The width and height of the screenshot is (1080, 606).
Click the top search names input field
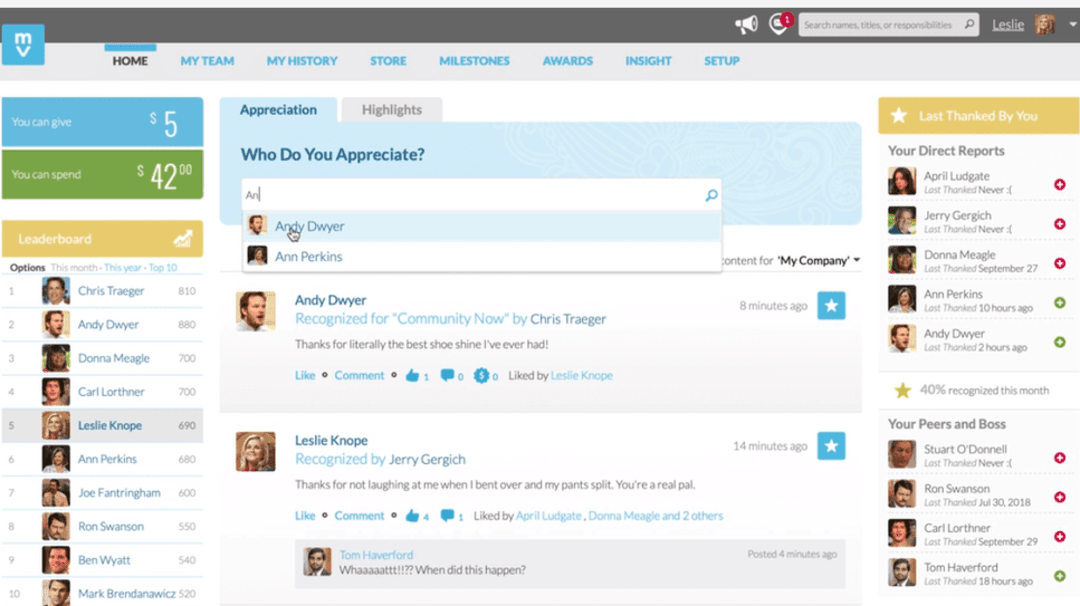point(880,25)
